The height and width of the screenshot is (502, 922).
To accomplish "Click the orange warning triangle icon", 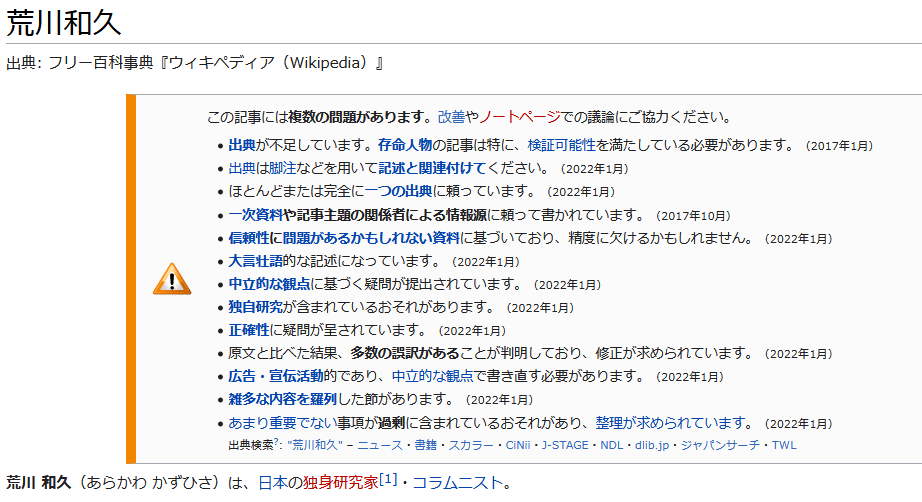I will (172, 279).
